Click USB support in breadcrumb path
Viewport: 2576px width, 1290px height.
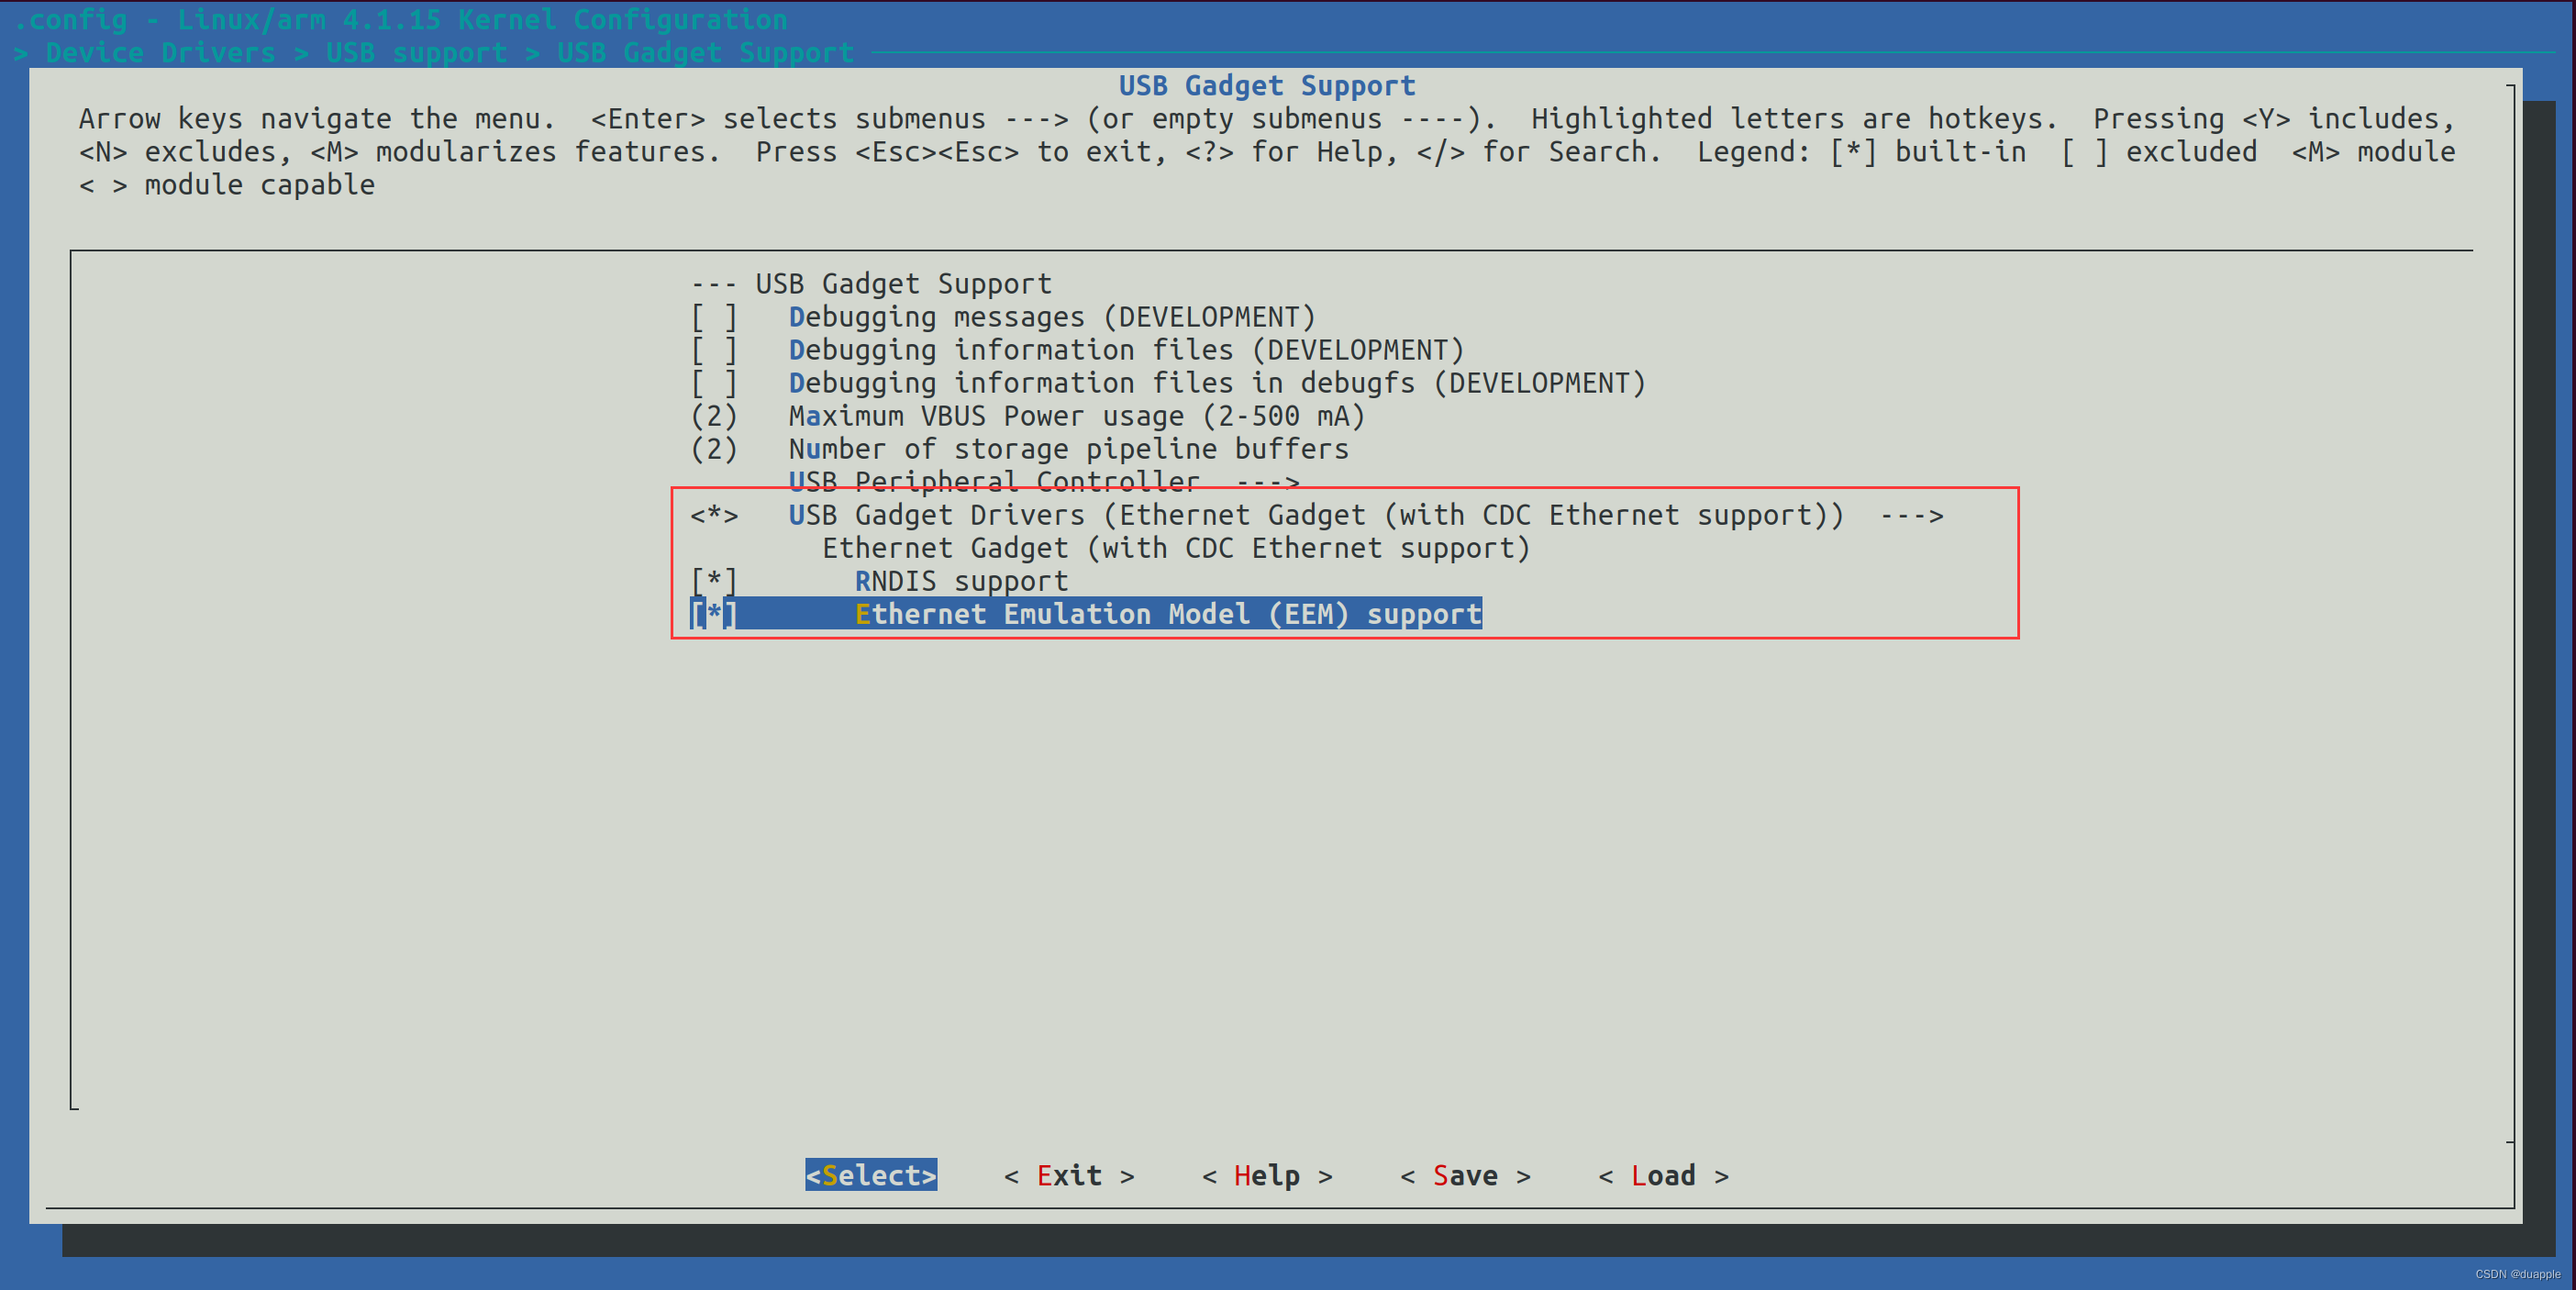tap(416, 52)
